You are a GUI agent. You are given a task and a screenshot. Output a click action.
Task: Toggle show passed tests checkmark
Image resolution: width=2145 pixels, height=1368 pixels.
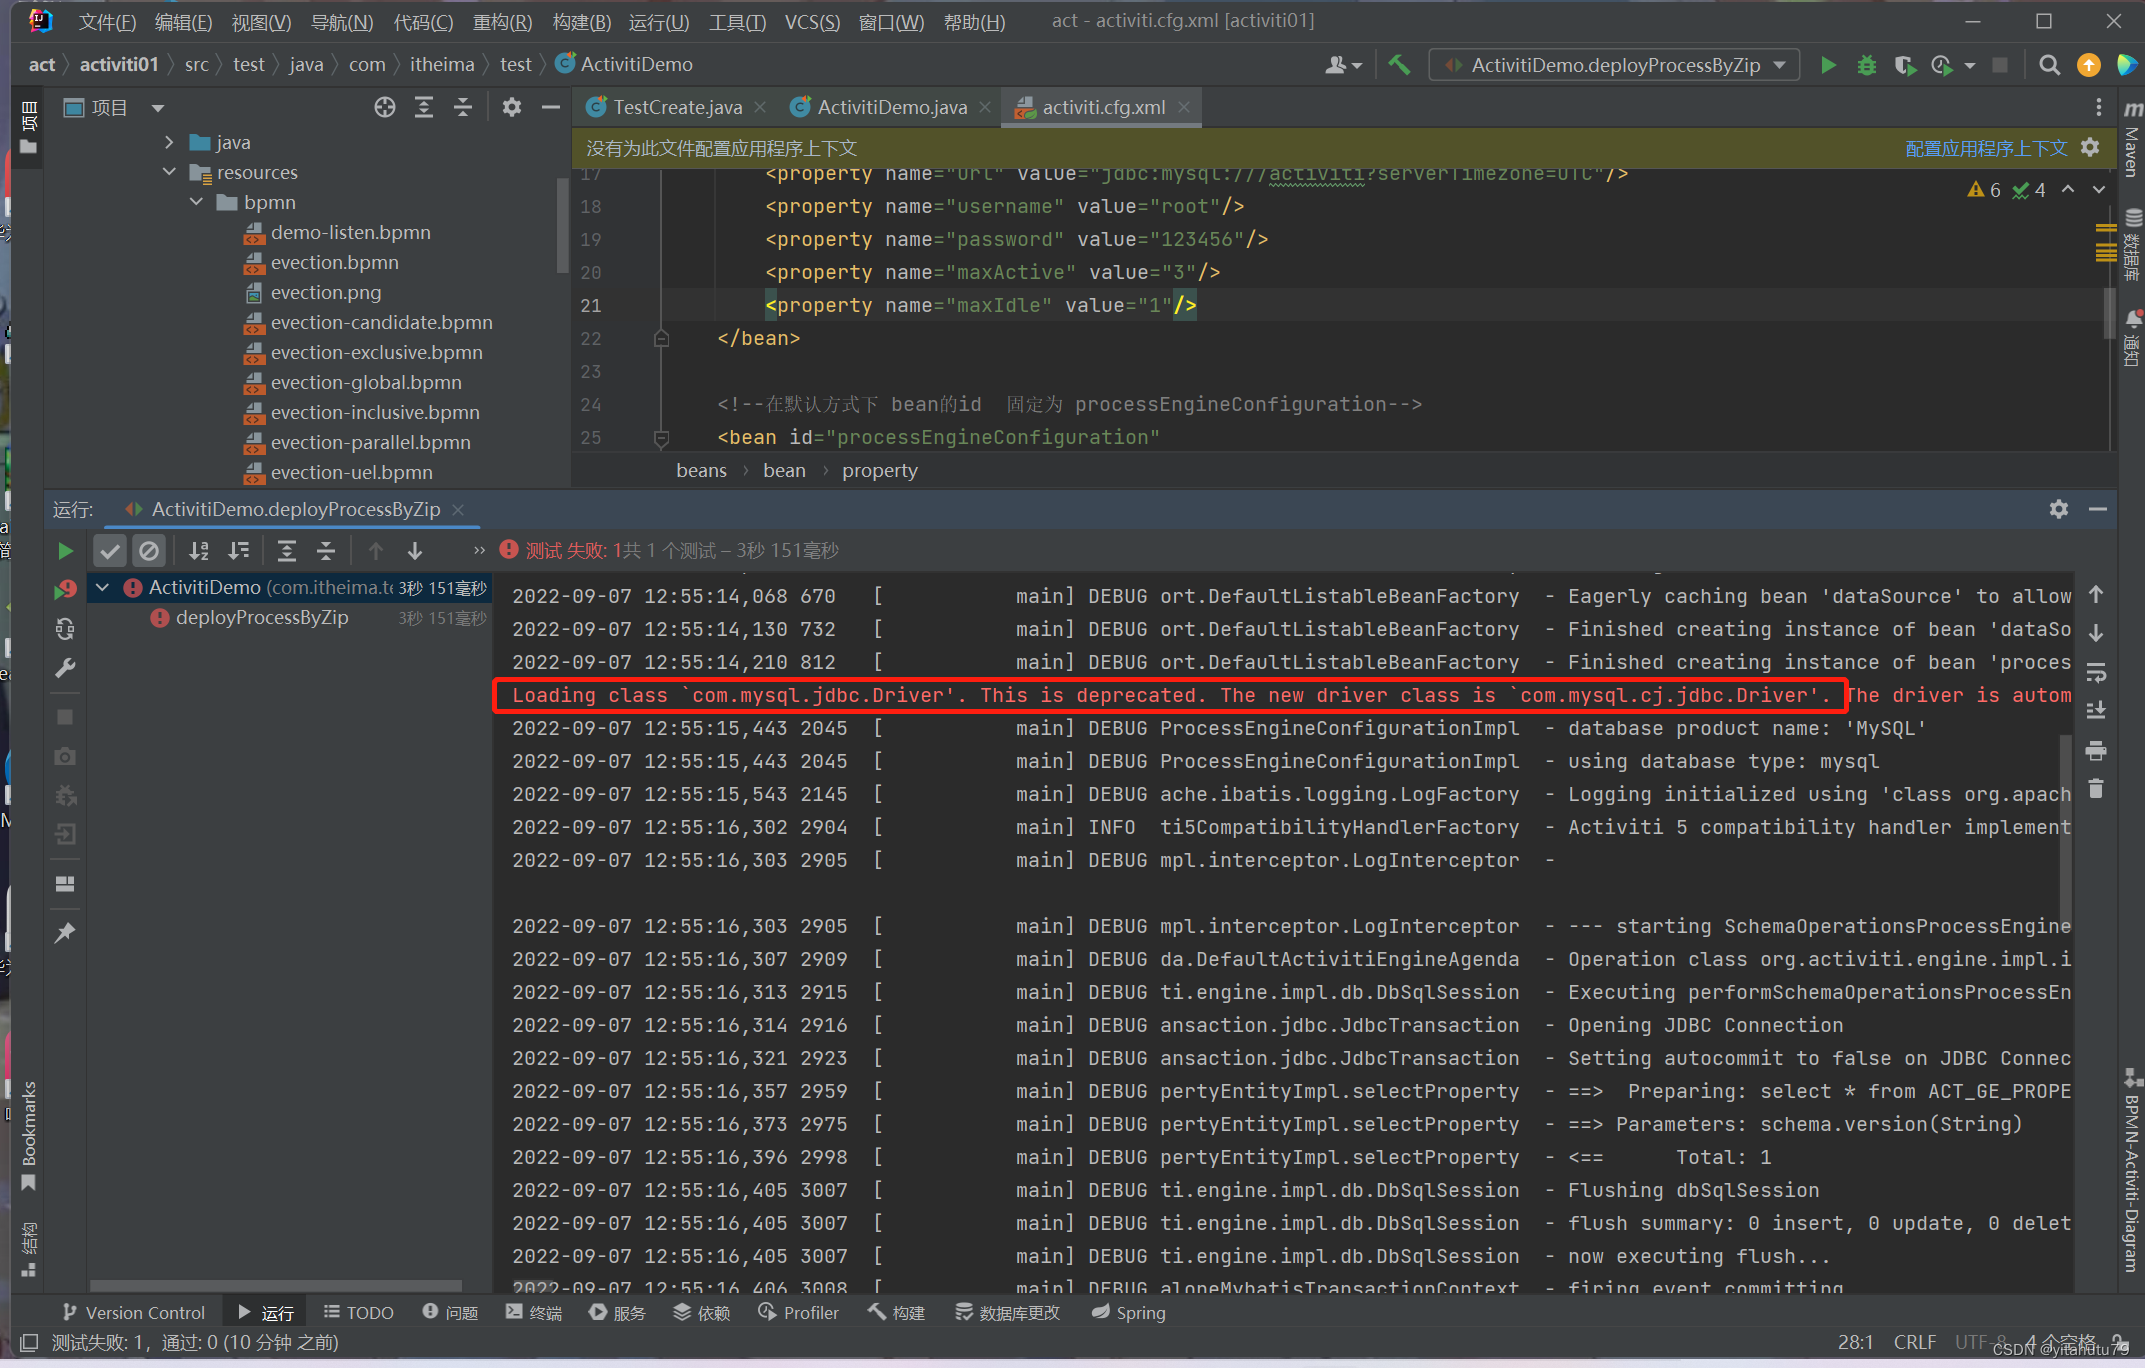pos(110,550)
